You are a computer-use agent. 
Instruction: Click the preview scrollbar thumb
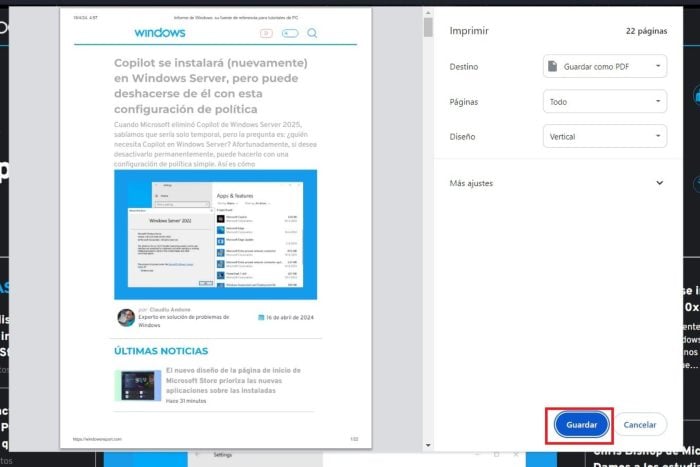pyautogui.click(x=428, y=27)
